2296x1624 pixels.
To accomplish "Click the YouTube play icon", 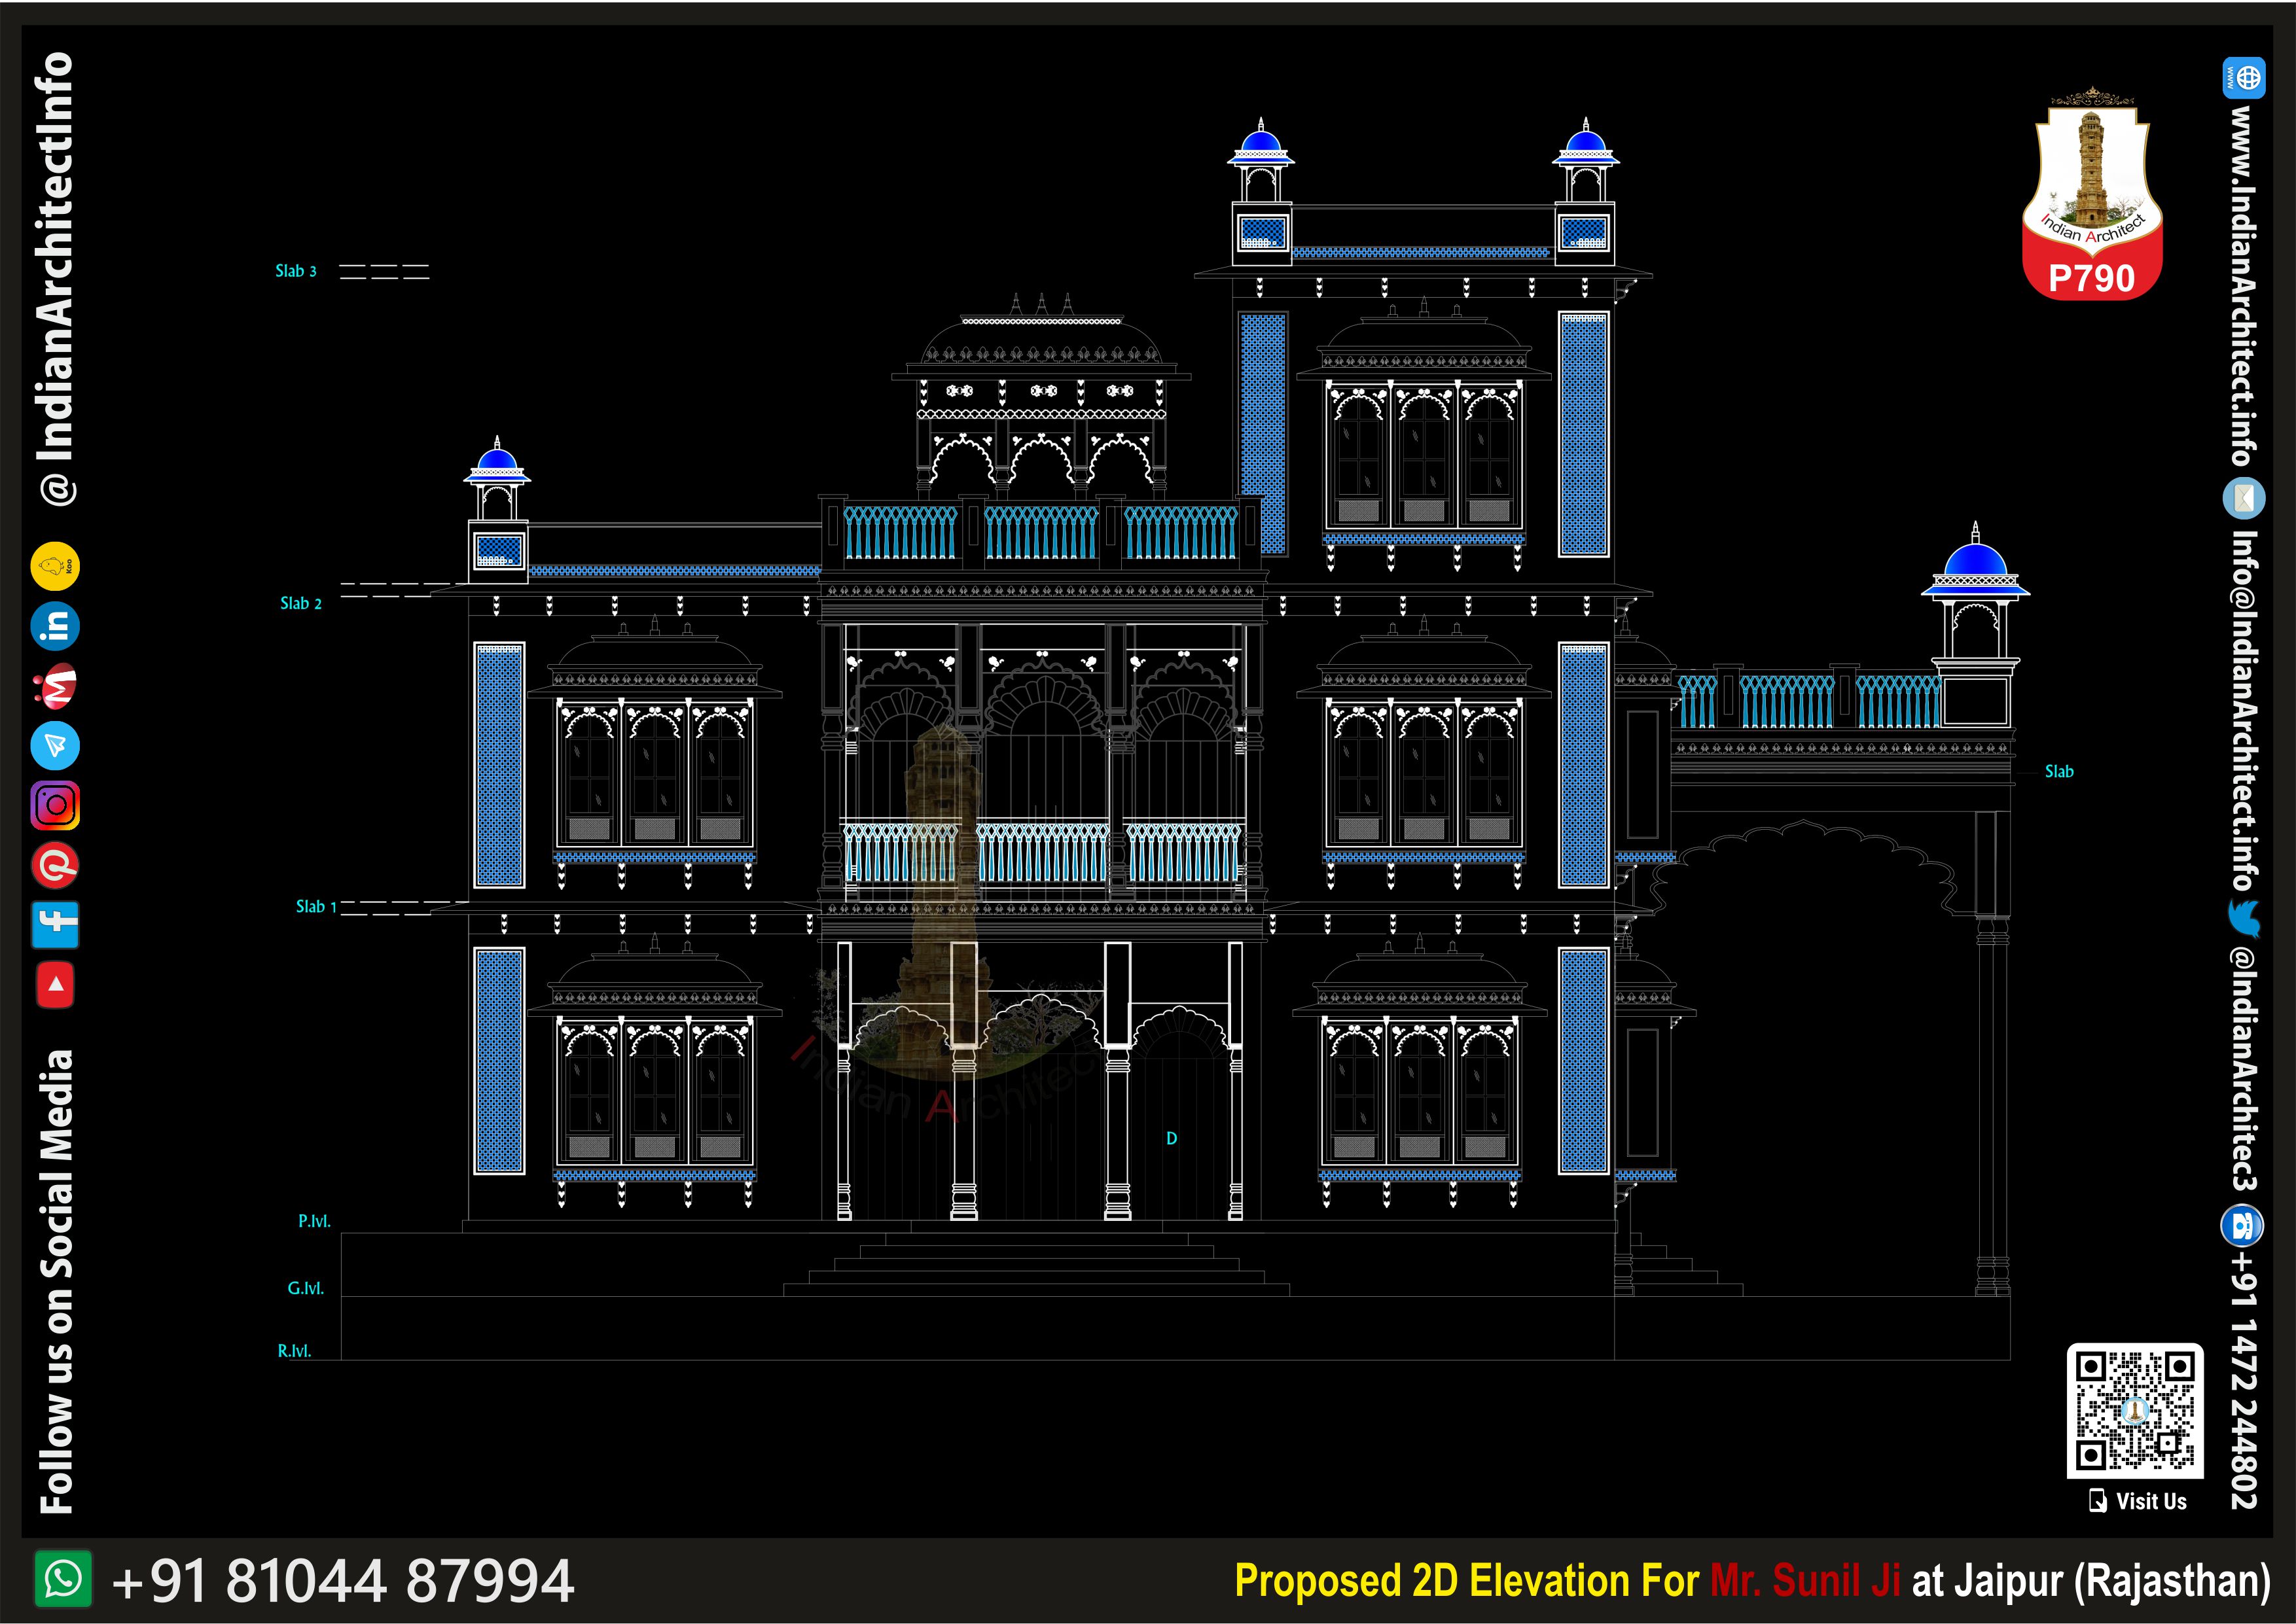I will pos(55,984).
